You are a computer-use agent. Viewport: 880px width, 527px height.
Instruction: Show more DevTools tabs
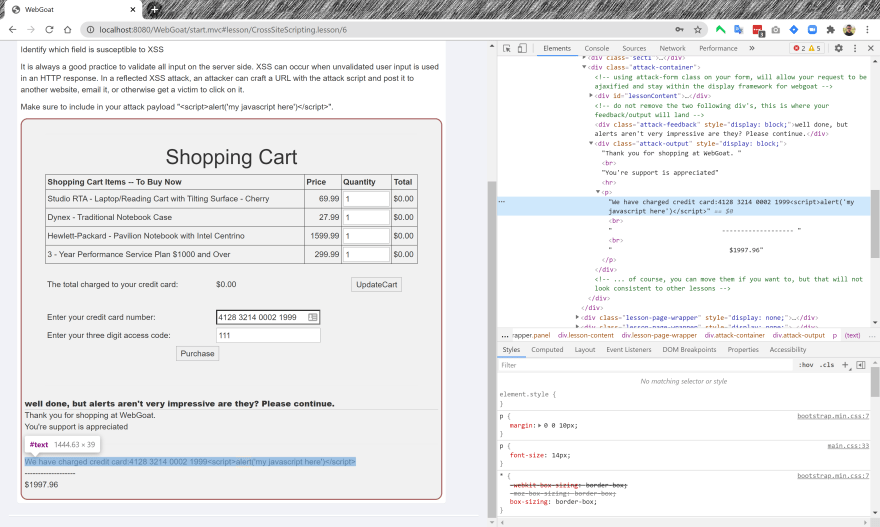pos(752,48)
